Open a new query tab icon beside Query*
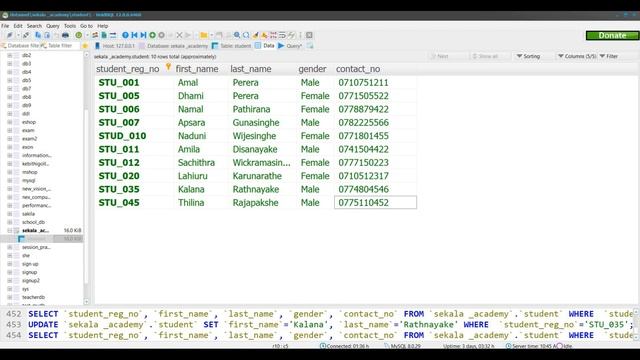 (310, 46)
